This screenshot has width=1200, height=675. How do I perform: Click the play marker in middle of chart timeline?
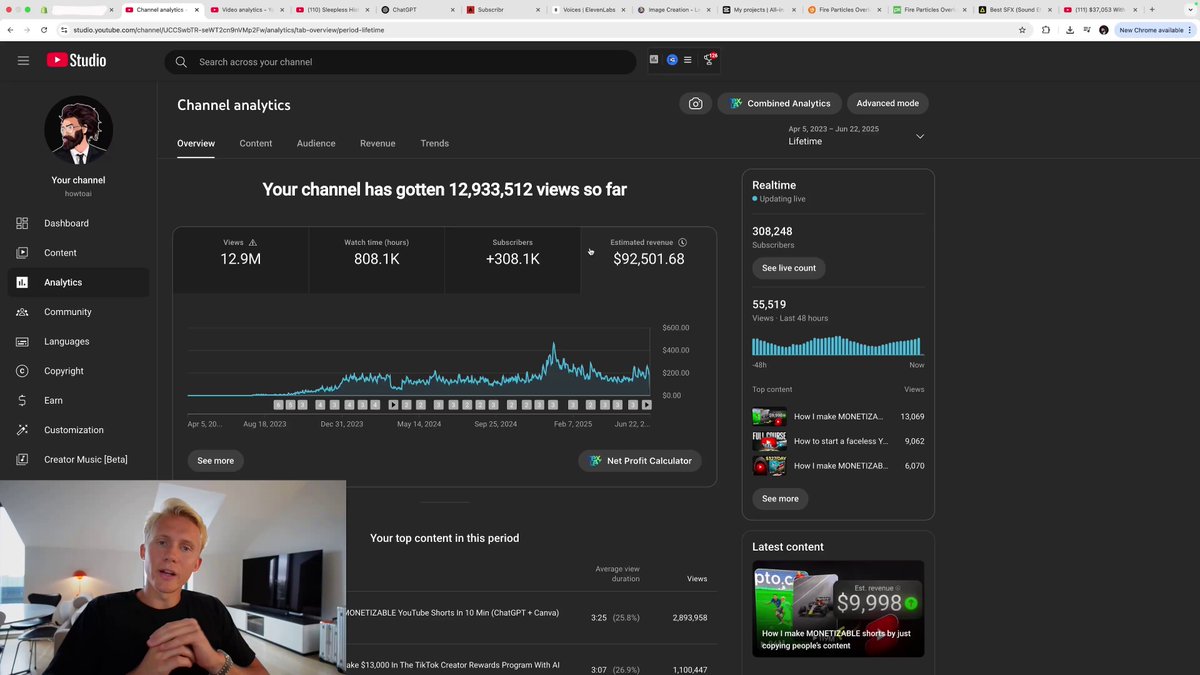pos(393,405)
